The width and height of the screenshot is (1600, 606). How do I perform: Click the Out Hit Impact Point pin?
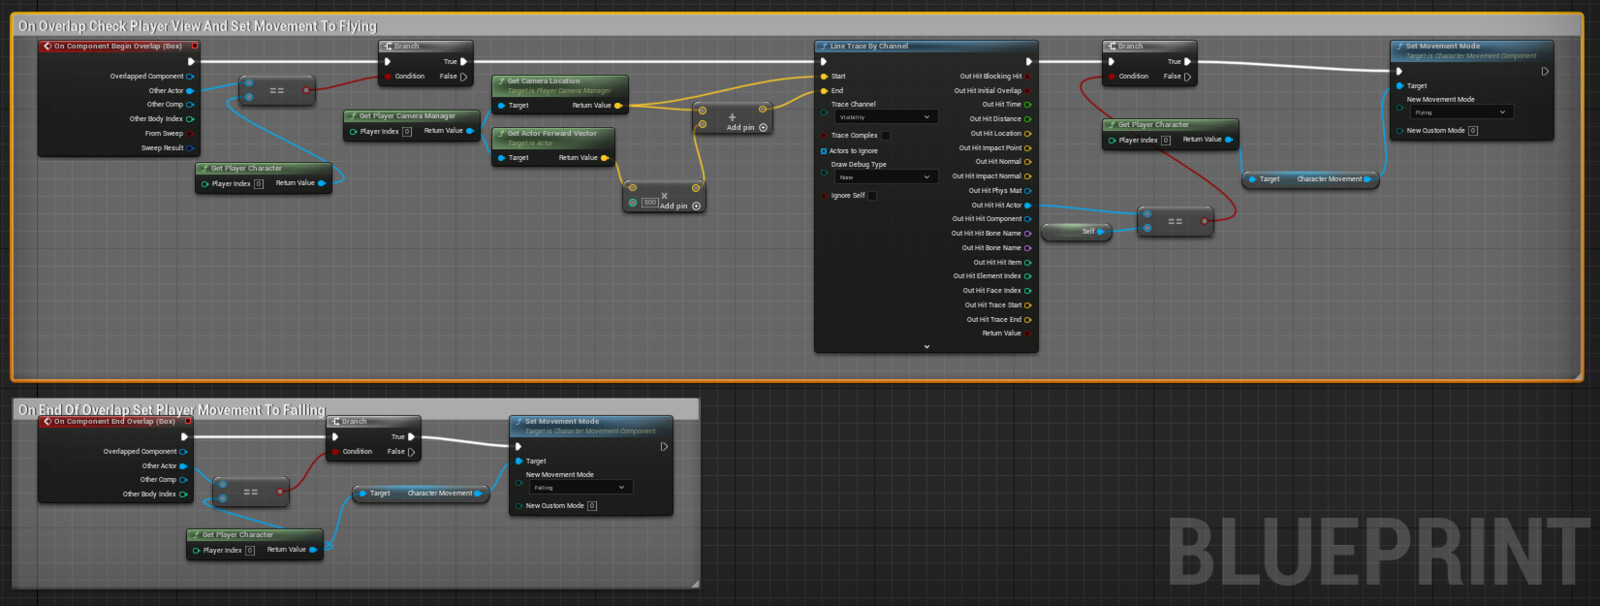tap(1028, 148)
